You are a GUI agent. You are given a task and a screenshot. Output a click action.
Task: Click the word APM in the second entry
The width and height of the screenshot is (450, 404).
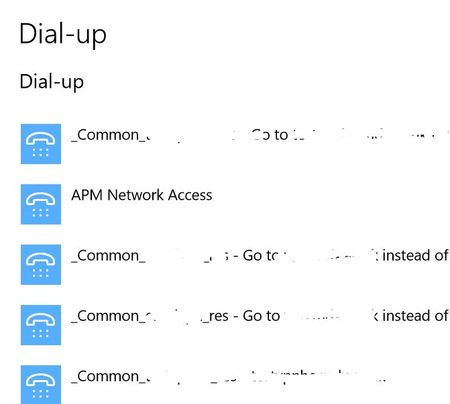point(87,195)
